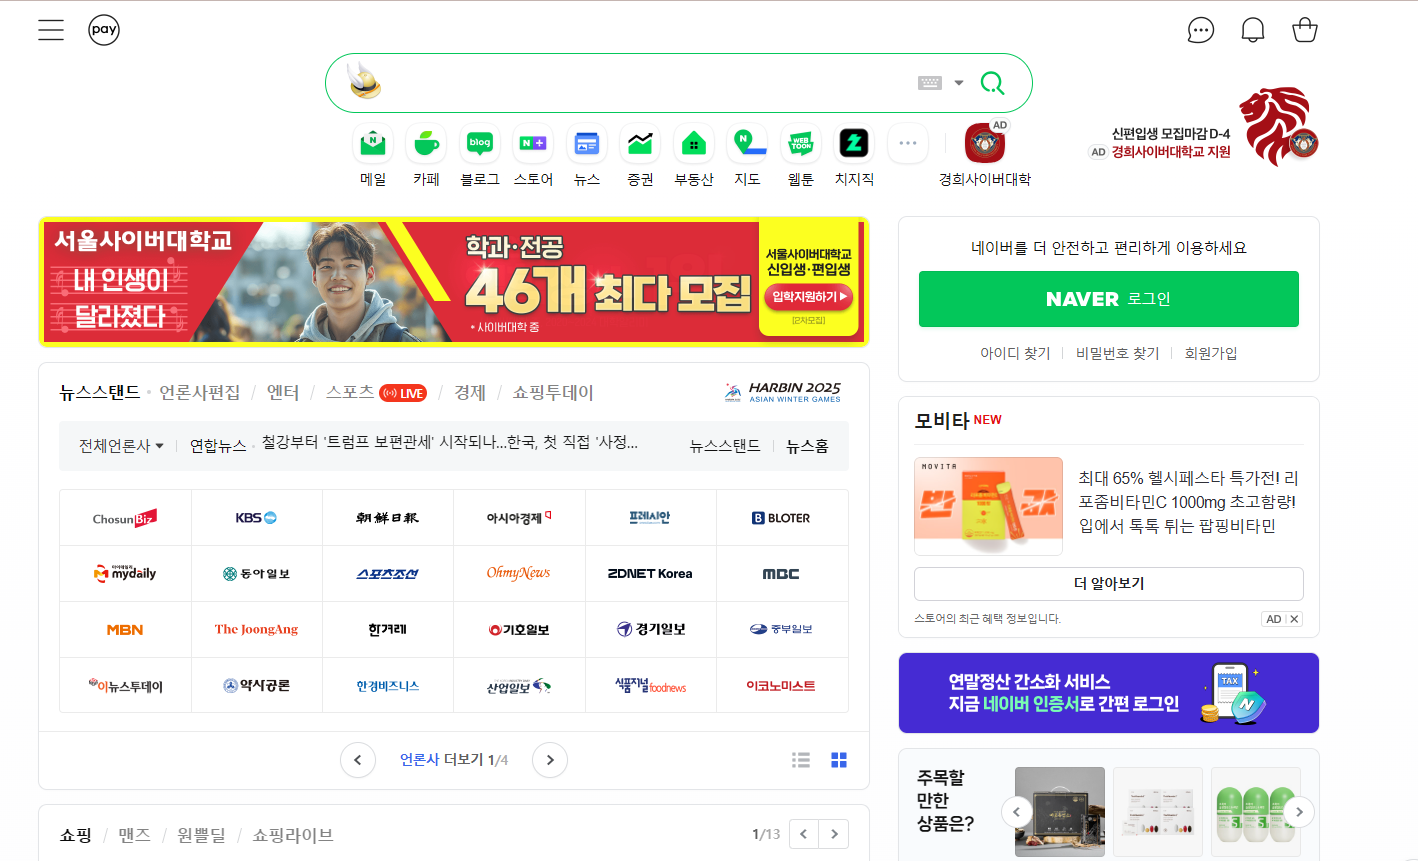The image size is (1418, 861).
Task: Show next recommended product
Action: (1299, 811)
